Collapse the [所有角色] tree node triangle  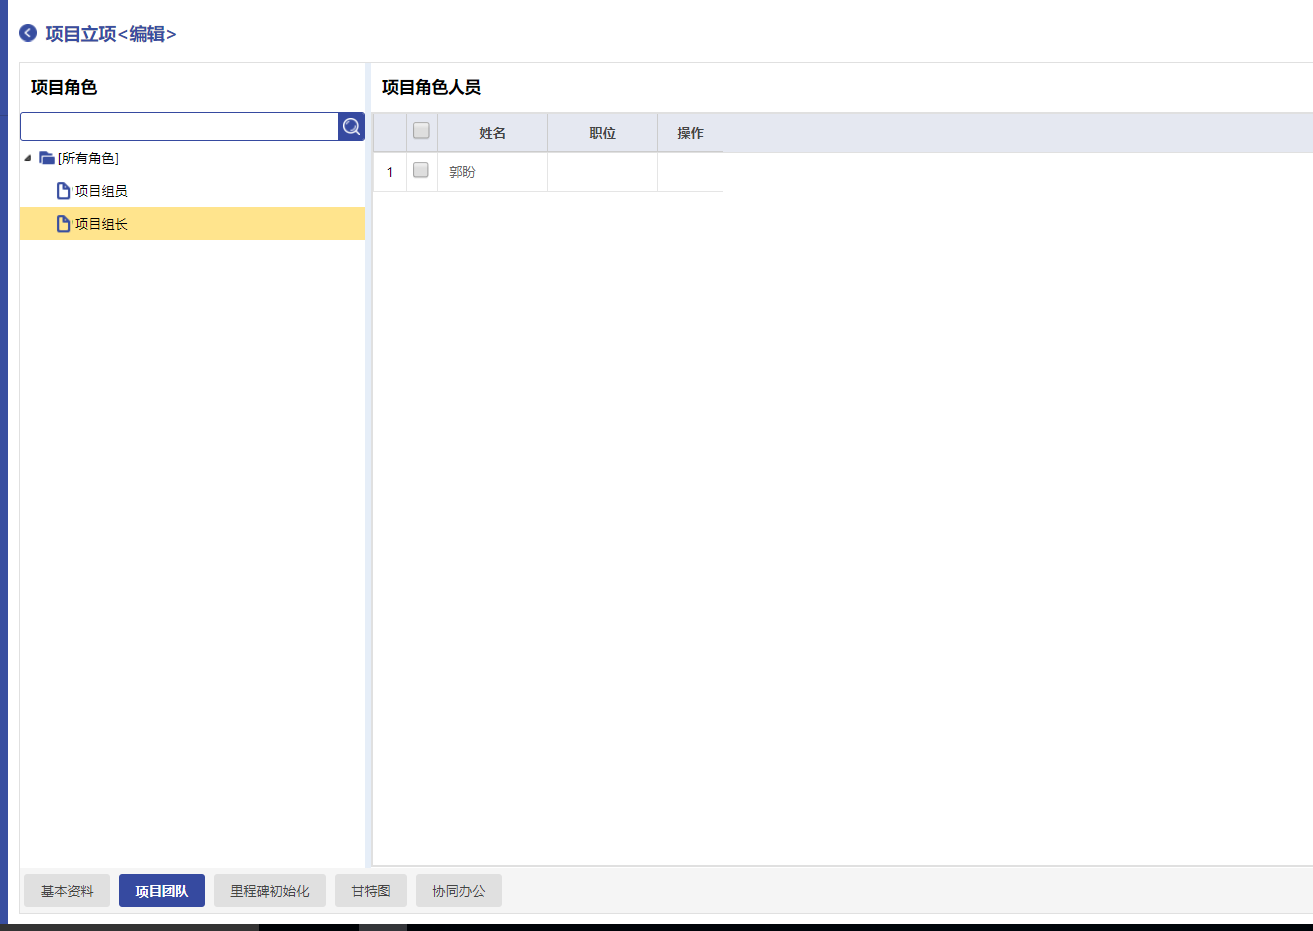coord(28,158)
